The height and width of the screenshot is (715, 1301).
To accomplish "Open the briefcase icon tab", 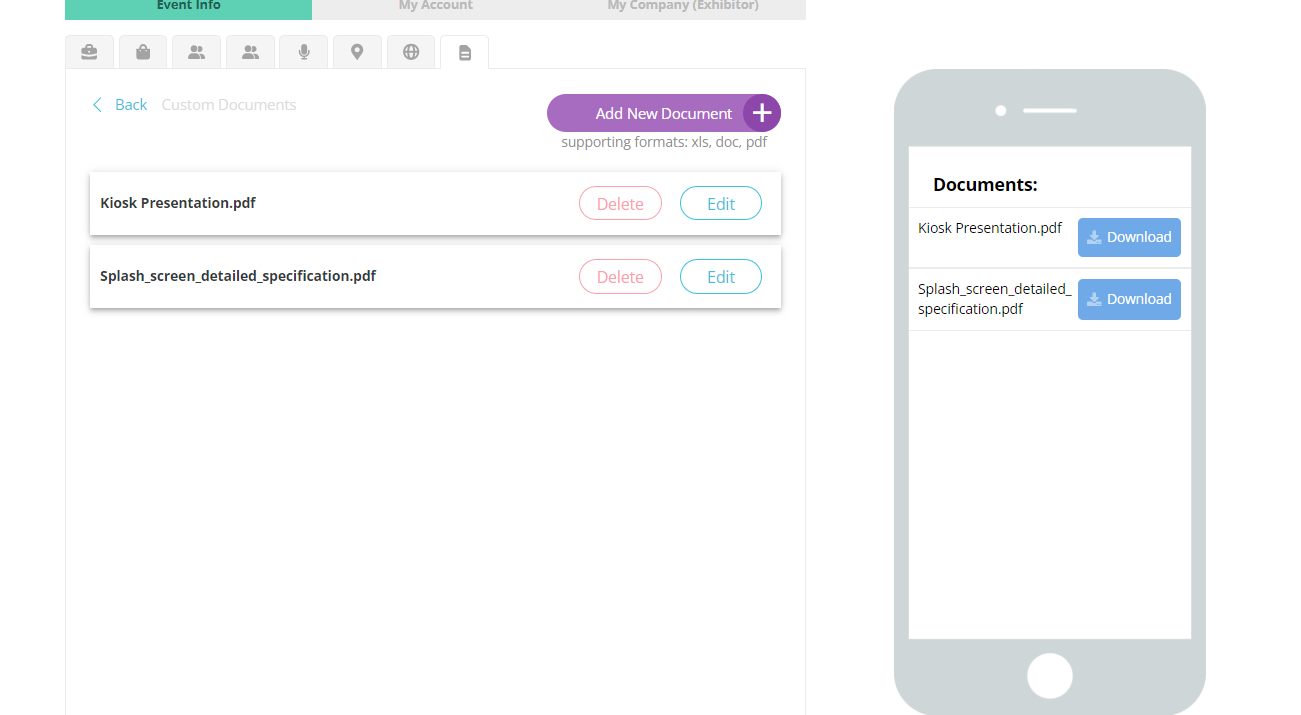I will click(x=90, y=52).
